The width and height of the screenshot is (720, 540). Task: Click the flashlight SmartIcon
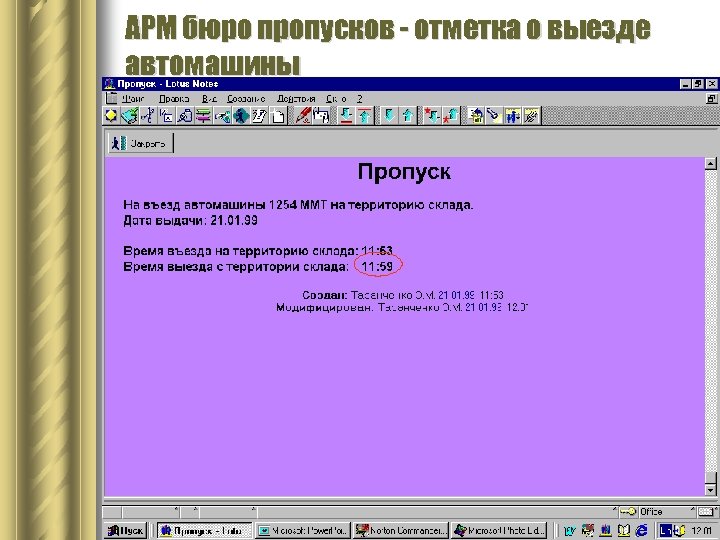coord(494,116)
